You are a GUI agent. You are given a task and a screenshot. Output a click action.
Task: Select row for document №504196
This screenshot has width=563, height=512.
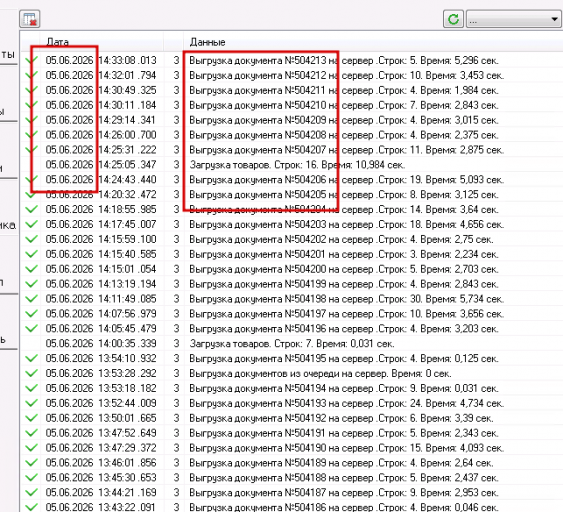[x=292, y=329]
